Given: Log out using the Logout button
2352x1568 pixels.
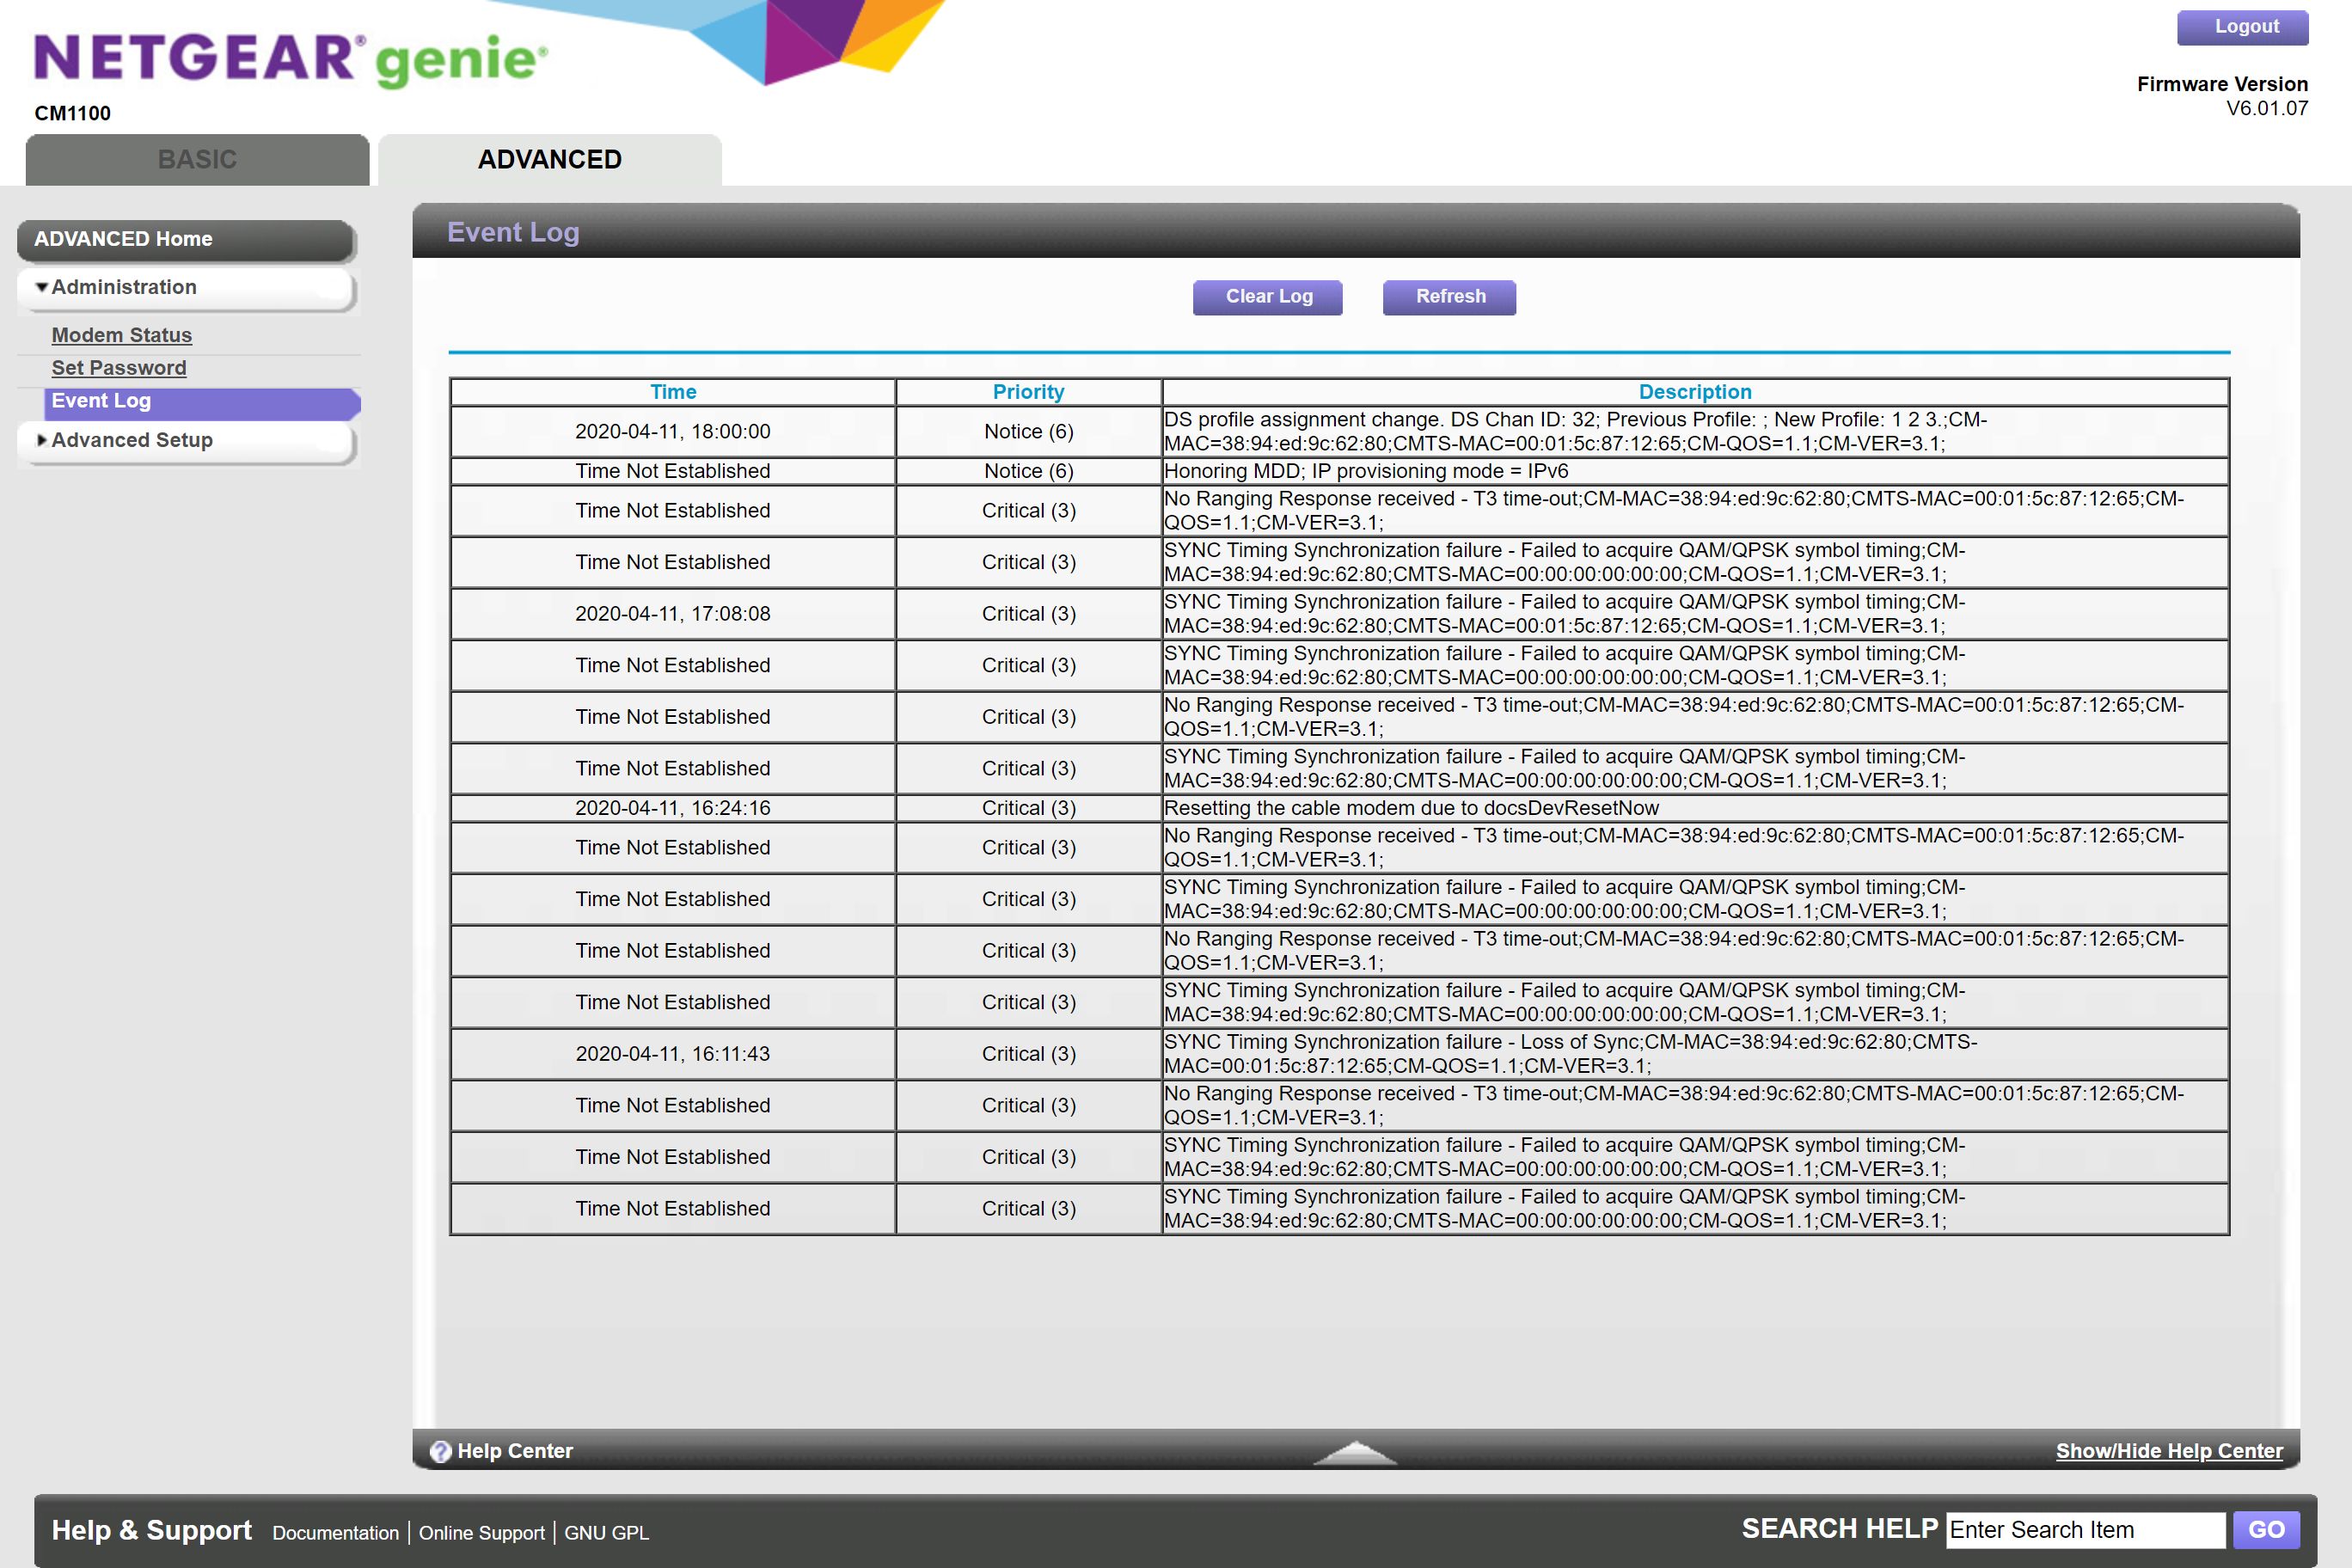Looking at the screenshot, I should tap(2243, 27).
